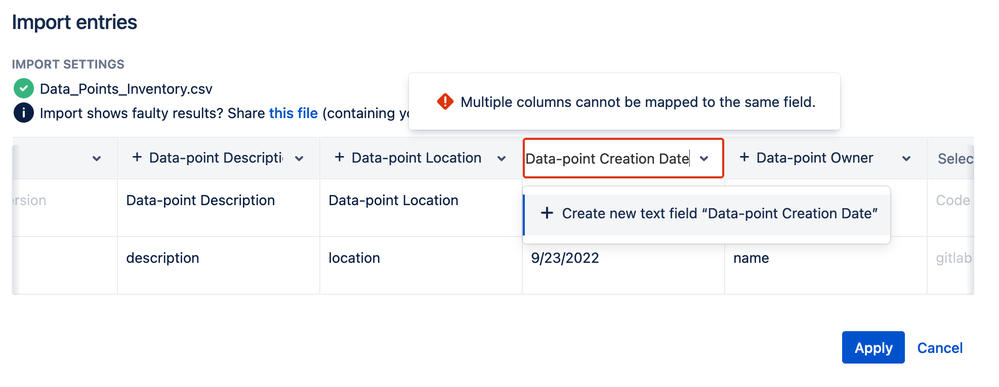Click the Apply button
Image resolution: width=999 pixels, height=387 pixels.
pyautogui.click(x=873, y=347)
